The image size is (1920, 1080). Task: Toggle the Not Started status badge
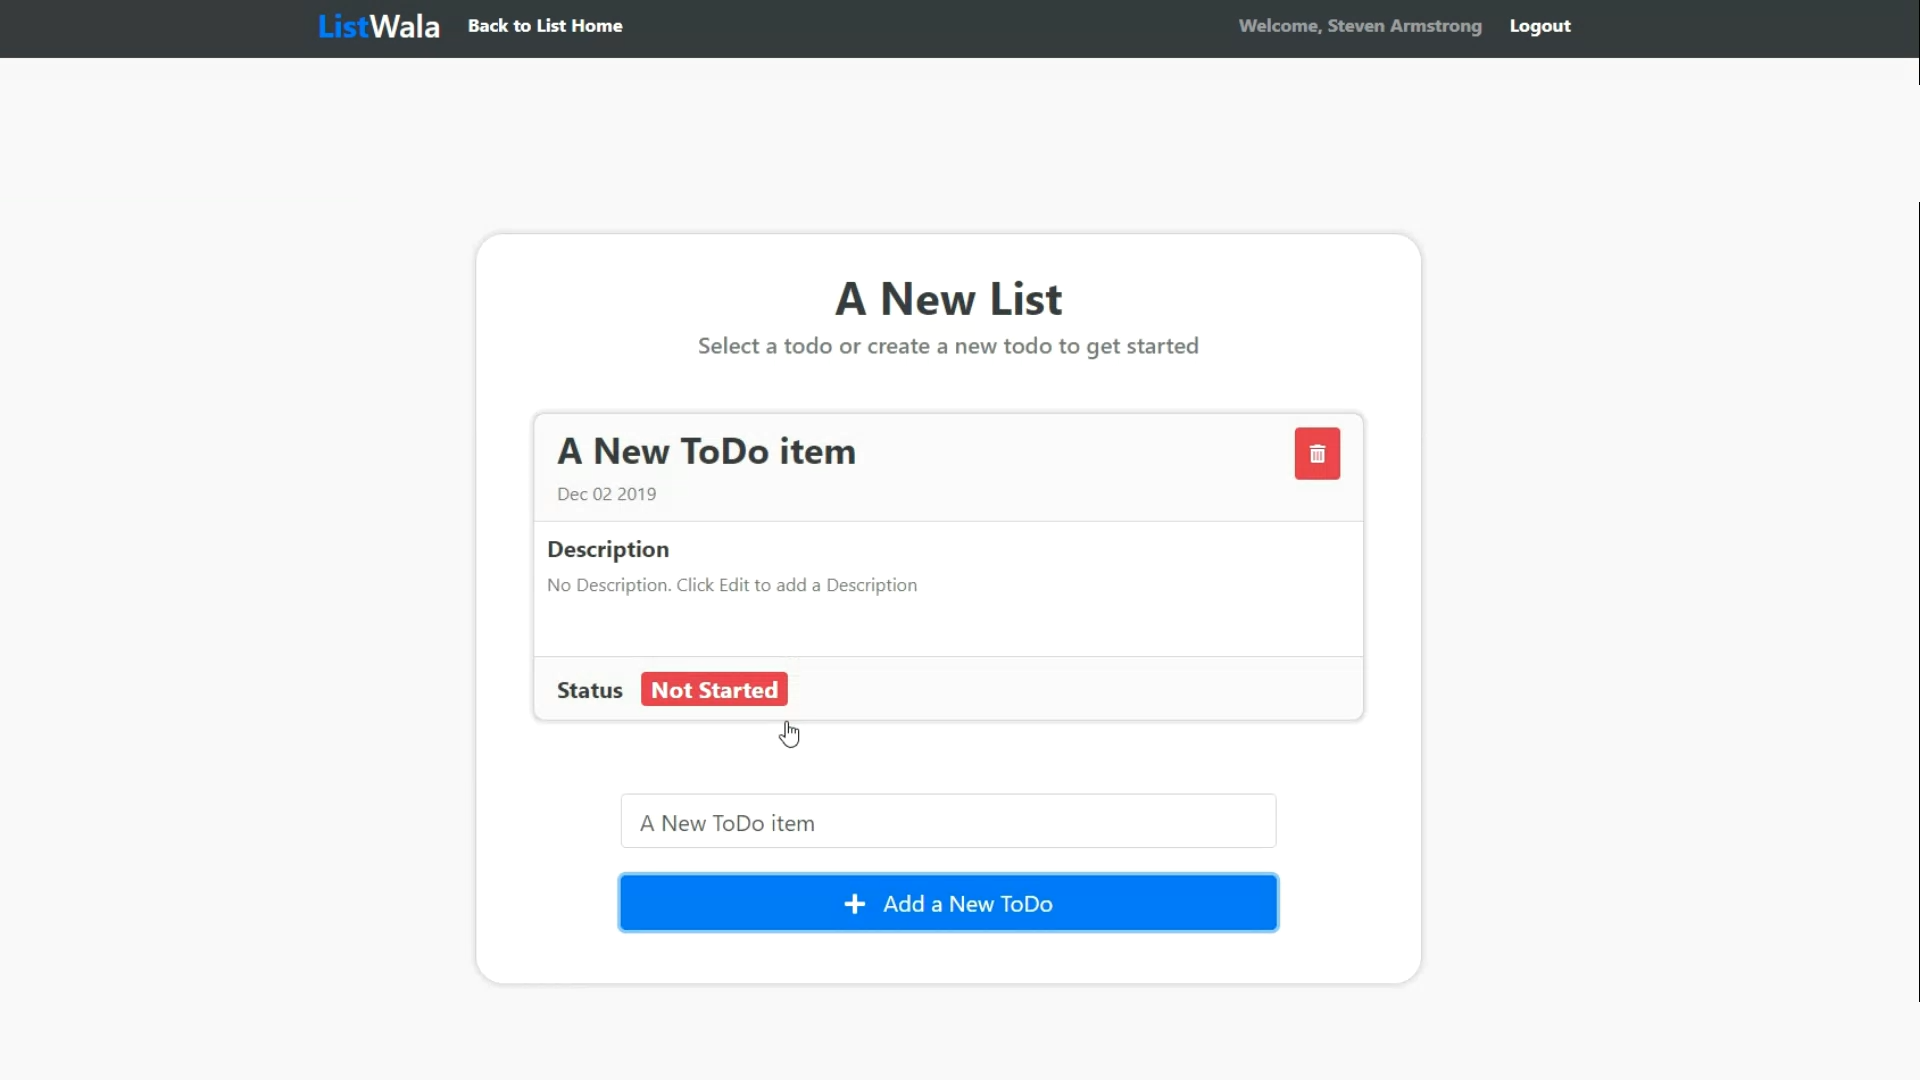(714, 690)
